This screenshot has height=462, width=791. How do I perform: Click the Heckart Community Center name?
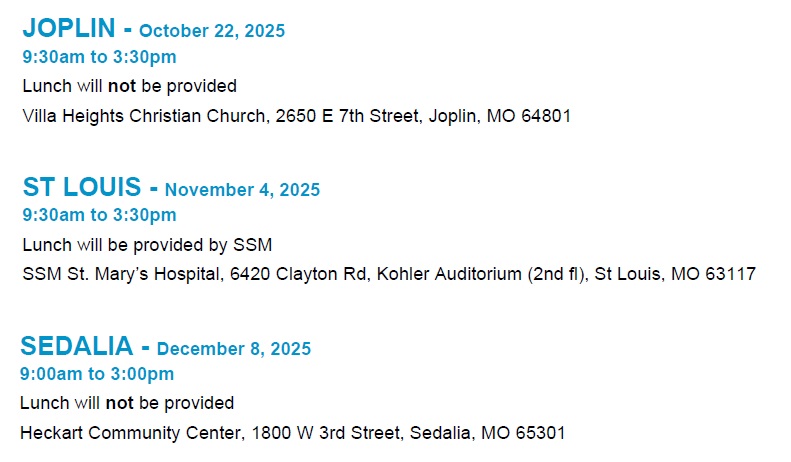131,433
